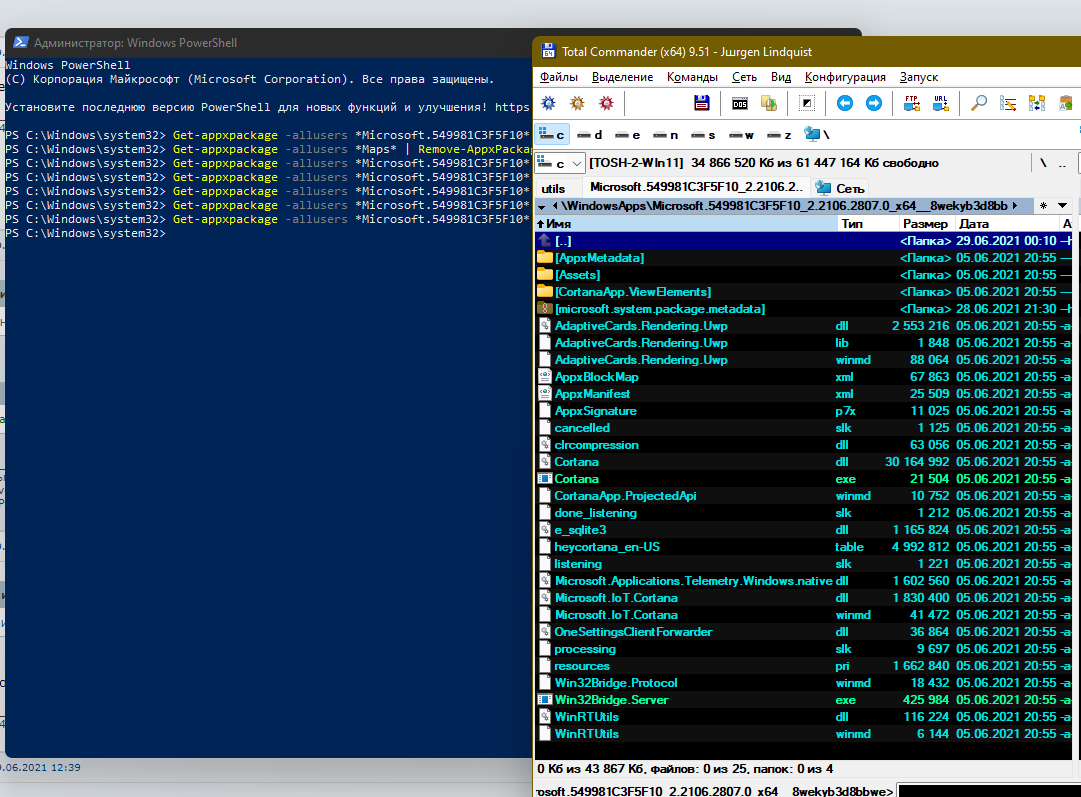Screen dimensions: 1081x797
Task: Open the Файлы menu
Action: pyautogui.click(x=558, y=77)
